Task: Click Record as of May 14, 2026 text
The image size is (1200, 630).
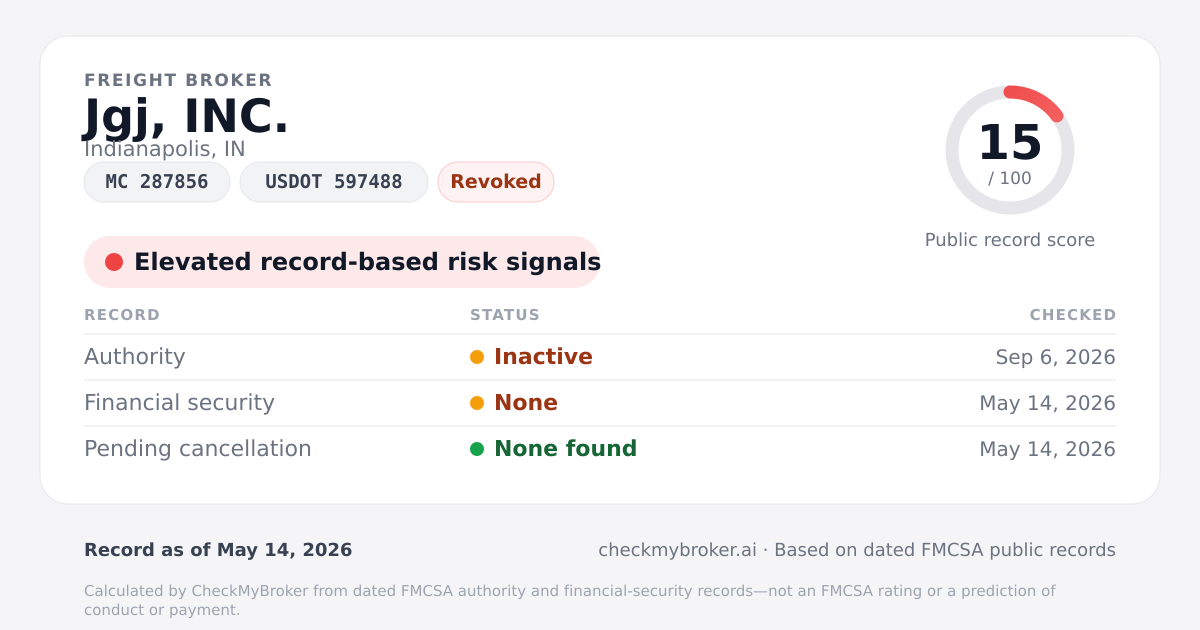Action: pyautogui.click(x=218, y=550)
